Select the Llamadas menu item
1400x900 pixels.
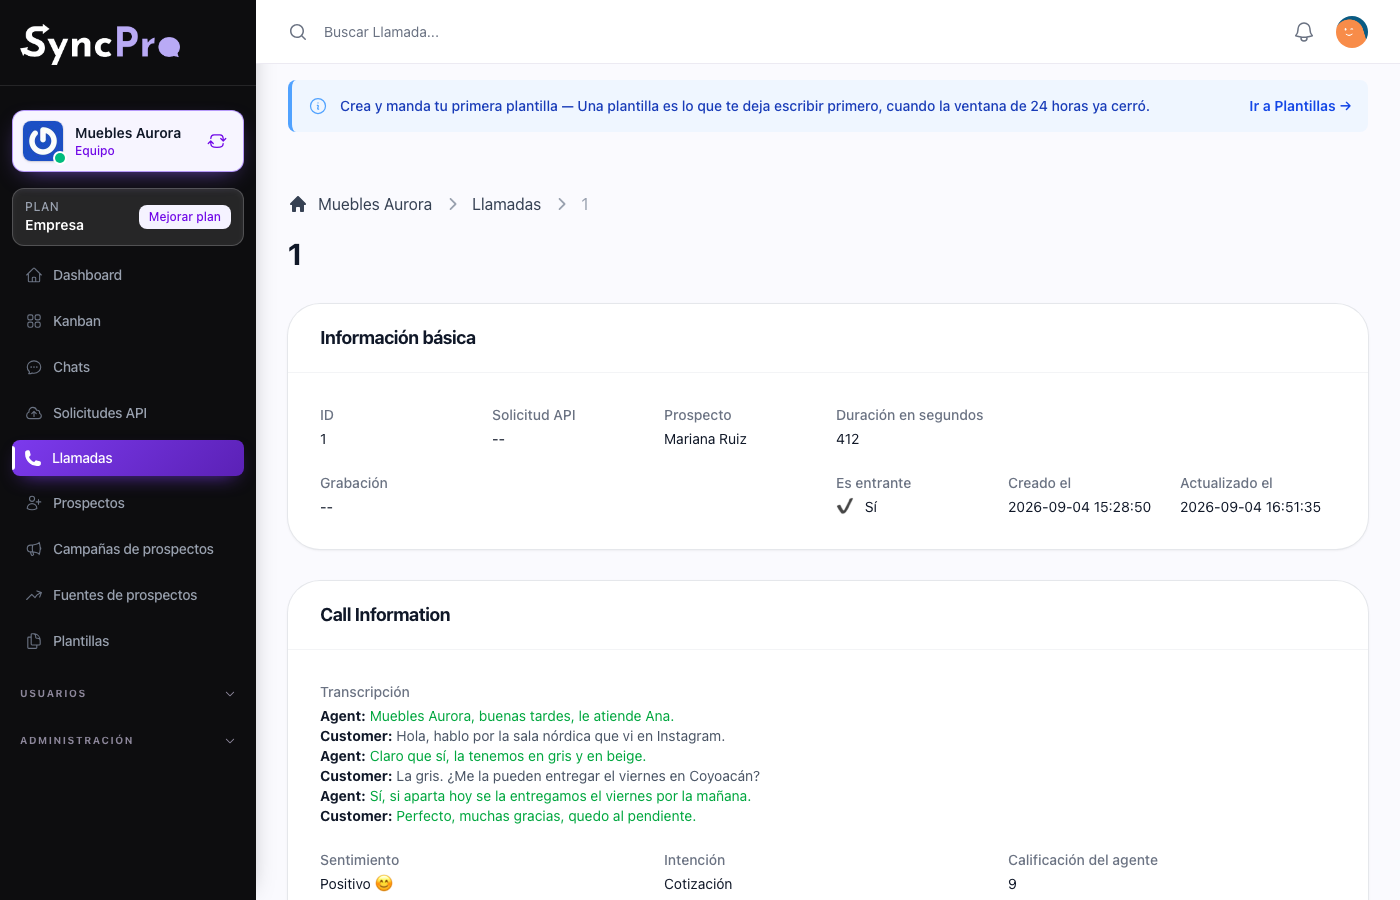coord(128,458)
